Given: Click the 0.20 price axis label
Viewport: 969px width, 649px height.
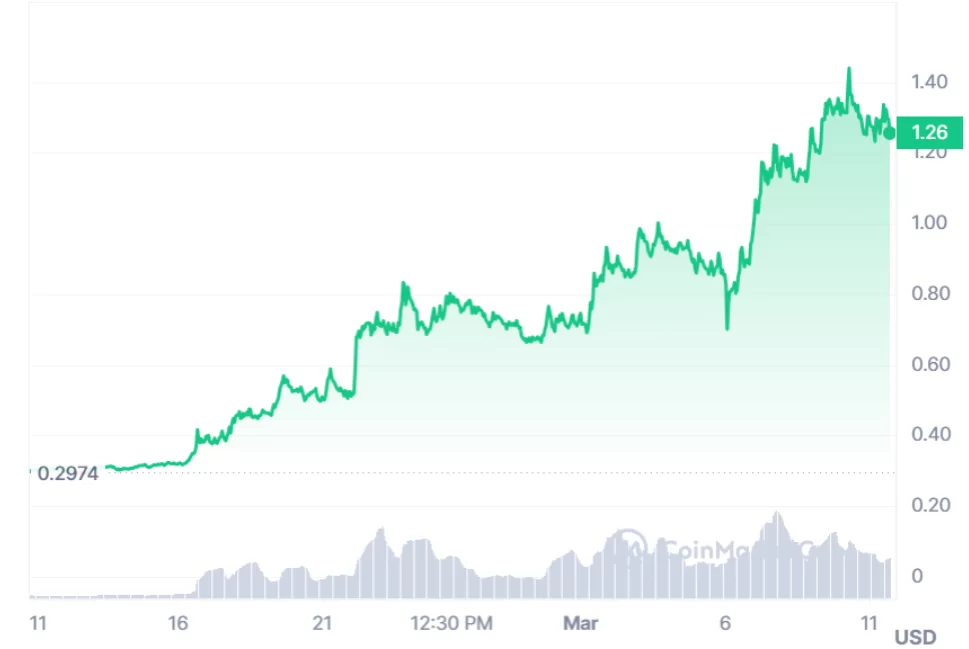Looking at the screenshot, I should click(x=929, y=505).
